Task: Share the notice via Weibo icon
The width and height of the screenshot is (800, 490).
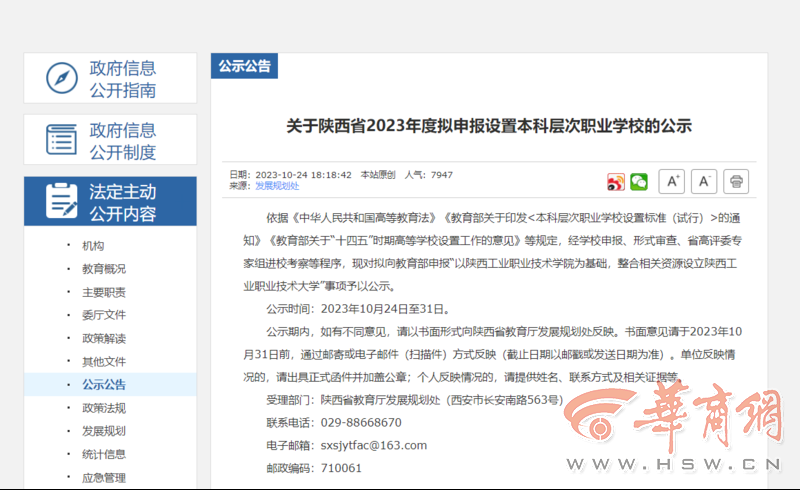Action: pos(616,182)
